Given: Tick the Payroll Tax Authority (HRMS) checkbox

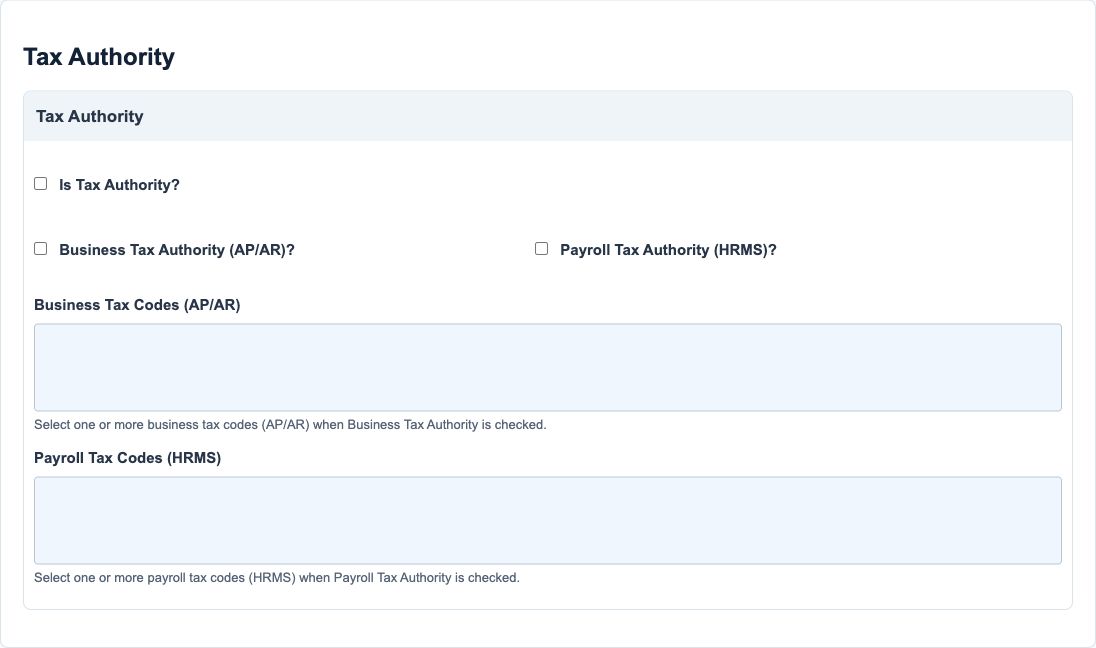Looking at the screenshot, I should coord(542,249).
